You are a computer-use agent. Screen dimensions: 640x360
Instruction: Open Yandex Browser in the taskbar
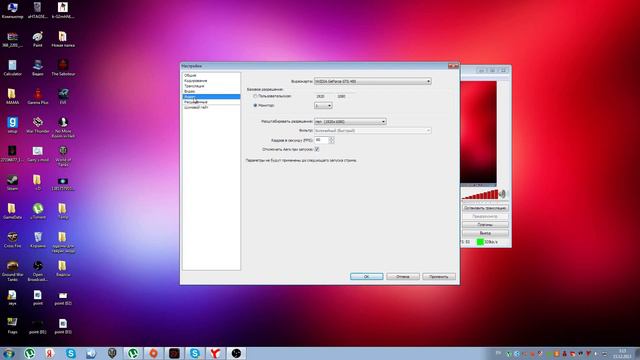[215, 353]
